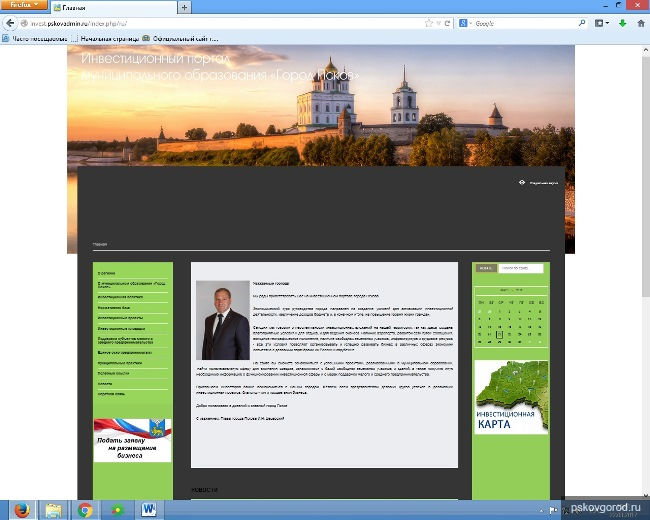Open 'О муниципальном образовании' menu item
Image resolution: width=650 pixels, height=520 pixels.
tap(132, 284)
